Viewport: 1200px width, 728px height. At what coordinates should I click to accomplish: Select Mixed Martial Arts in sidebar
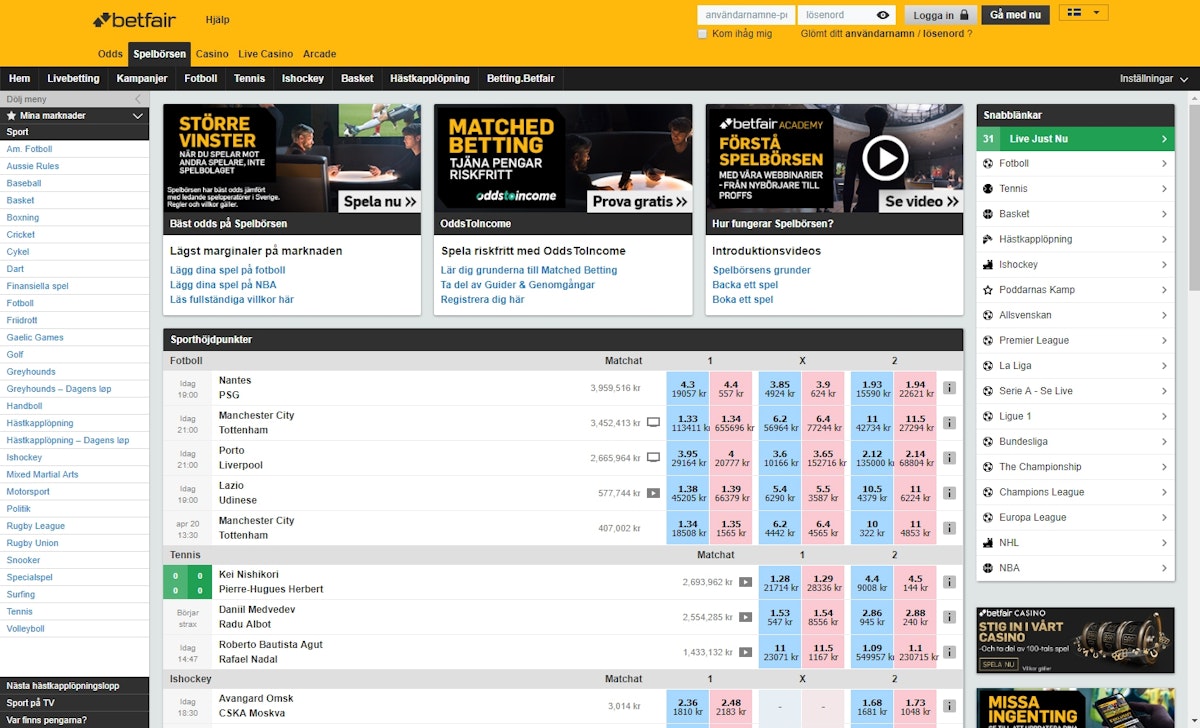tap(42, 474)
